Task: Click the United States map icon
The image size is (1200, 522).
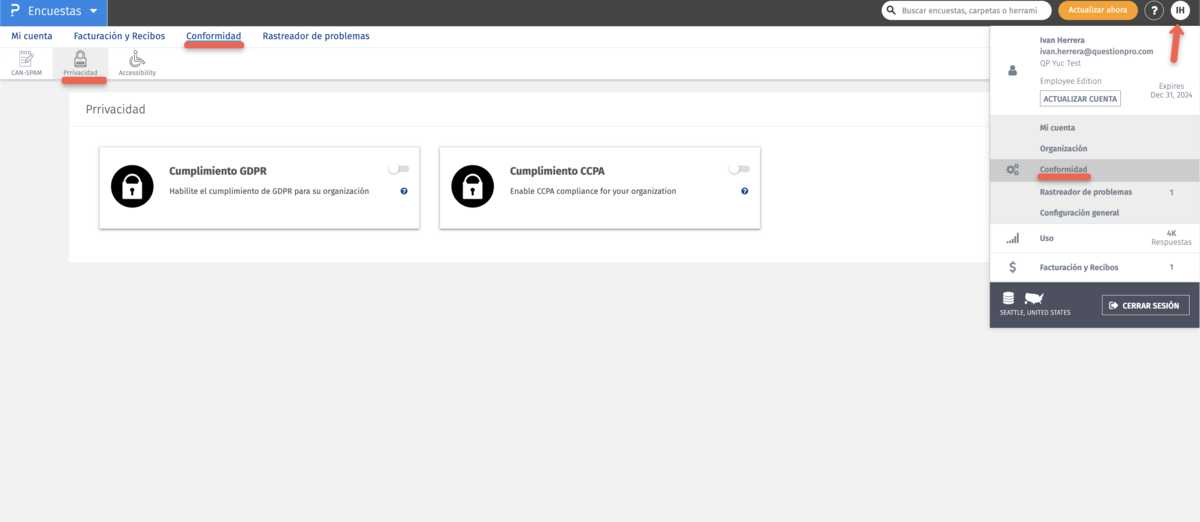Action: pos(1034,298)
